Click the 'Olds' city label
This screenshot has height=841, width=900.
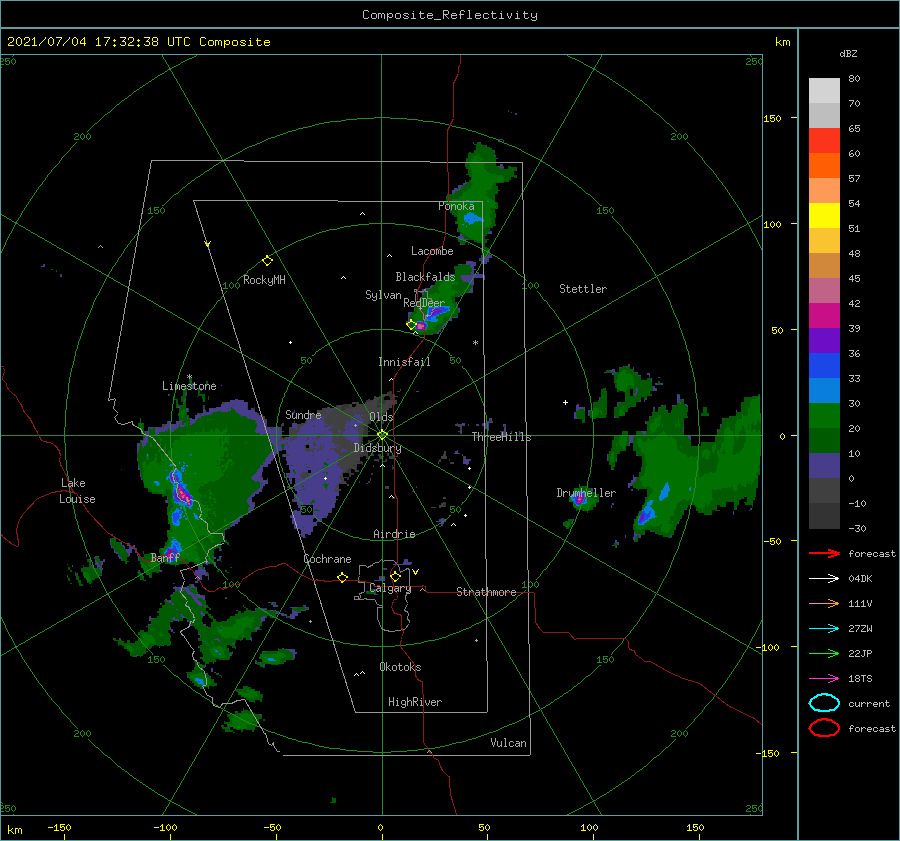tap(381, 417)
